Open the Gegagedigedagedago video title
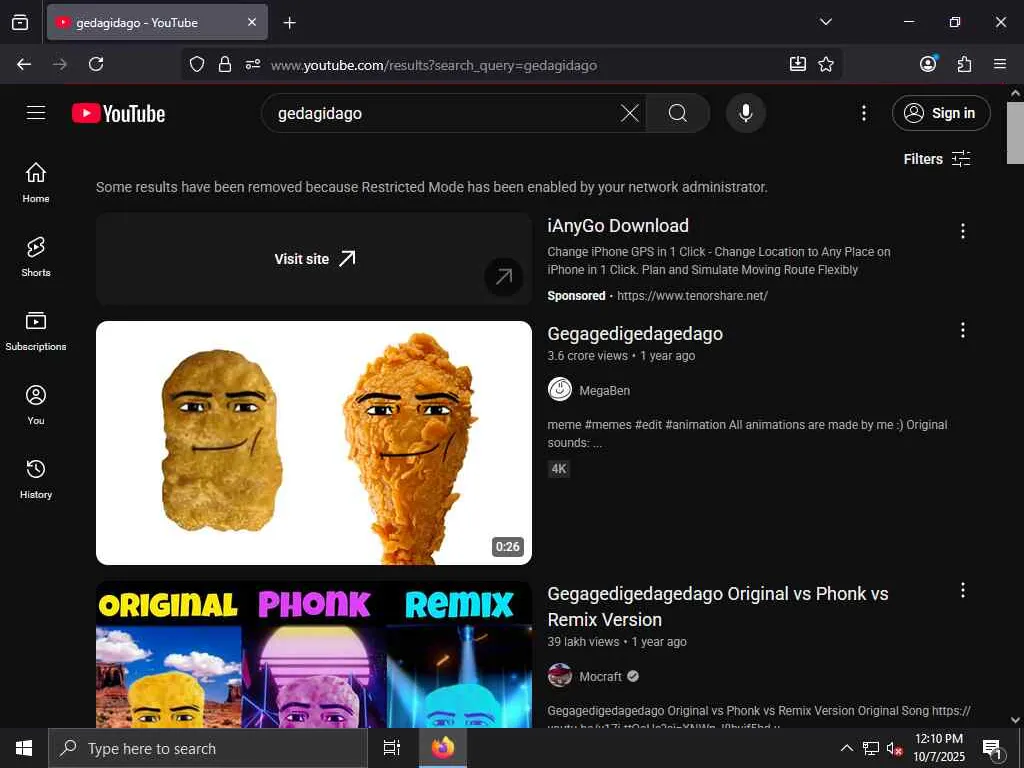Image resolution: width=1024 pixels, height=768 pixels. coord(635,334)
